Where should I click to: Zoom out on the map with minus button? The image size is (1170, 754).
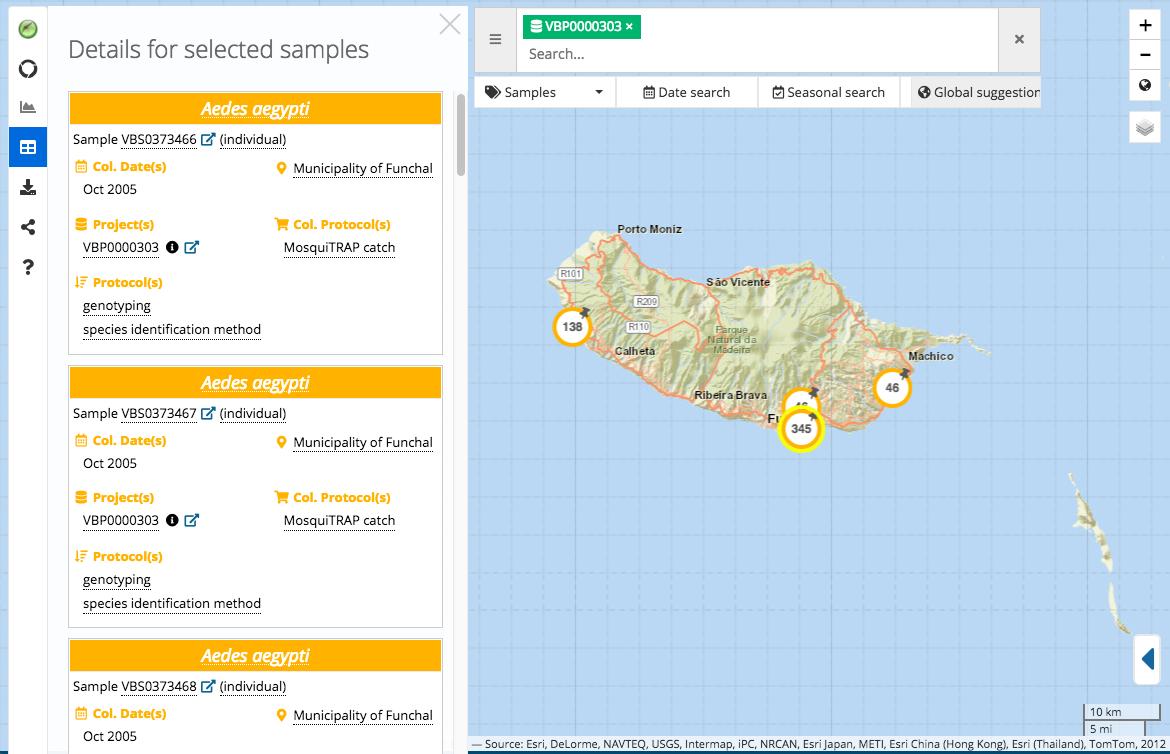coord(1146,55)
